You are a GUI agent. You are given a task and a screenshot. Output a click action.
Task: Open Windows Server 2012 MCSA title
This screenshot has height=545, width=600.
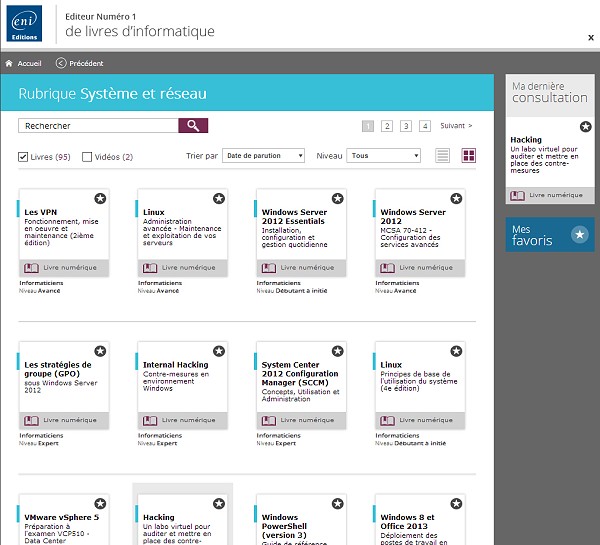(x=413, y=217)
